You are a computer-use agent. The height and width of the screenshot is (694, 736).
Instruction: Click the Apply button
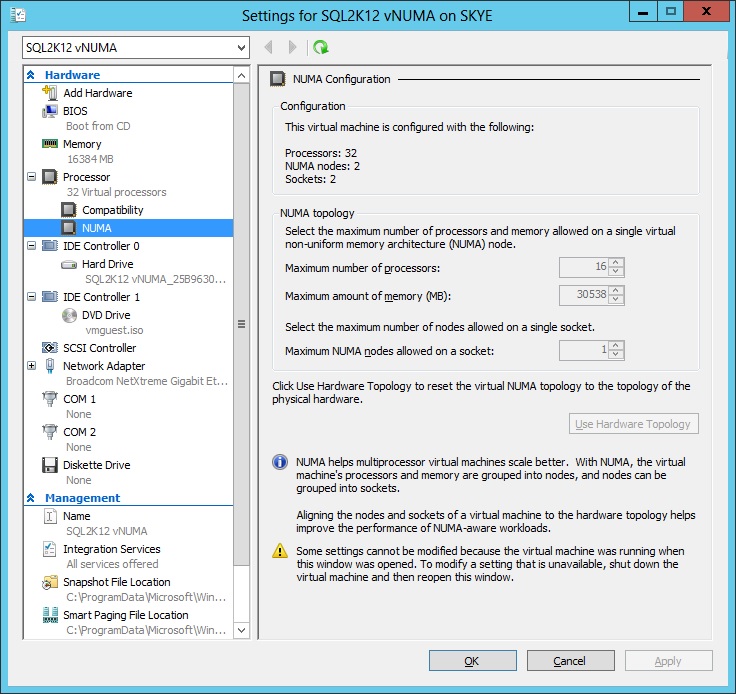[x=668, y=661]
